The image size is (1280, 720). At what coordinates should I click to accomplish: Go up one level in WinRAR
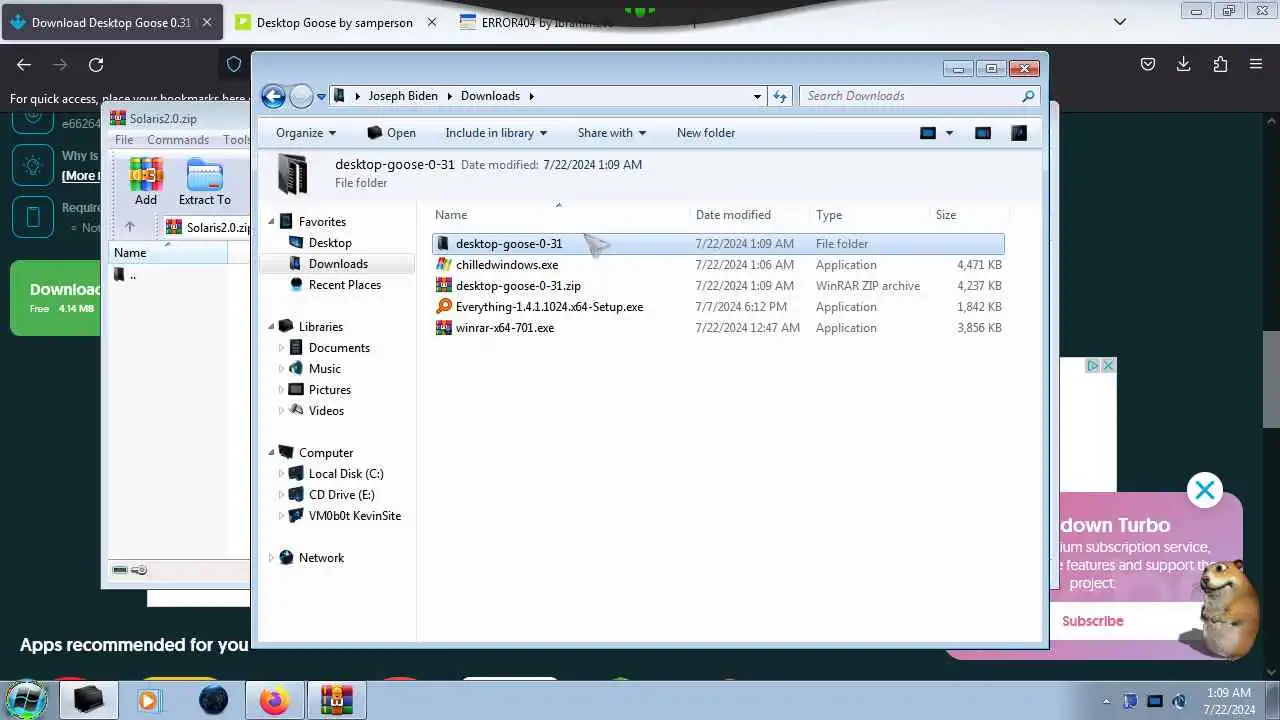click(129, 227)
